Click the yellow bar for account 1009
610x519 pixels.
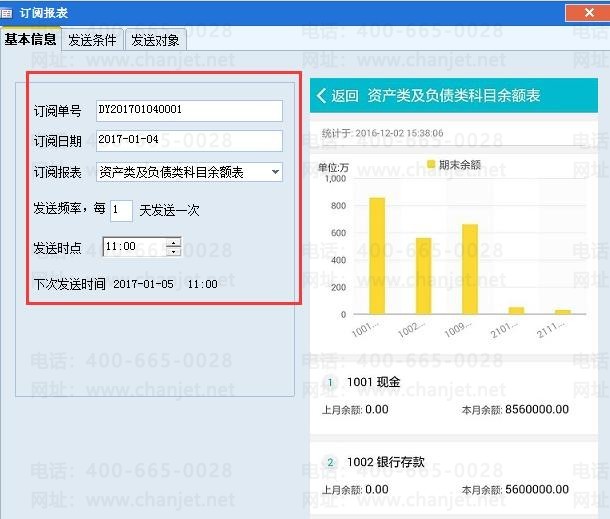pyautogui.click(x=470, y=269)
